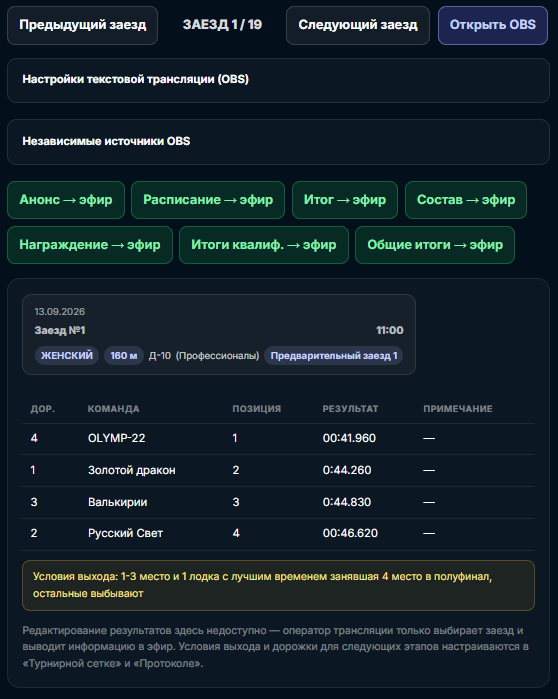Click the result 0:44.260
The image size is (558, 699).
click(x=347, y=470)
